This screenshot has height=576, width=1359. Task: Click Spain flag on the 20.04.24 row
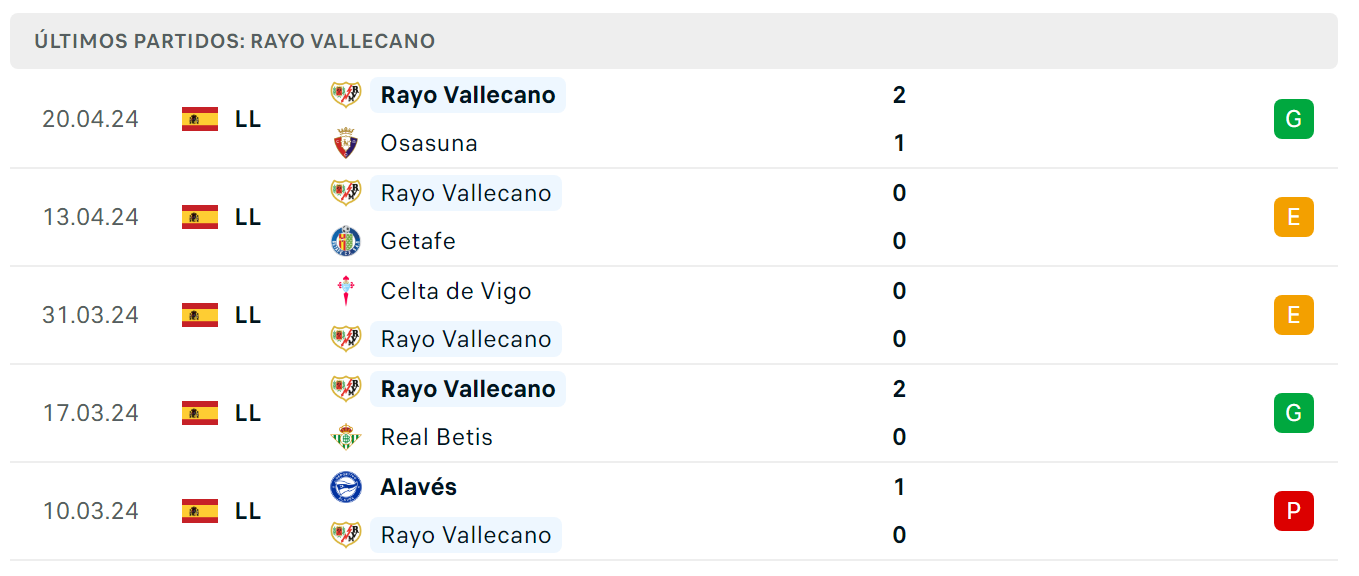pyautogui.click(x=200, y=119)
